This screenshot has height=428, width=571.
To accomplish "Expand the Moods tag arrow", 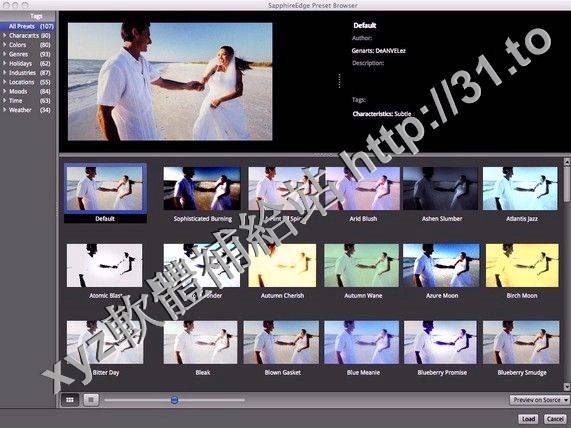I will click(x=4, y=91).
